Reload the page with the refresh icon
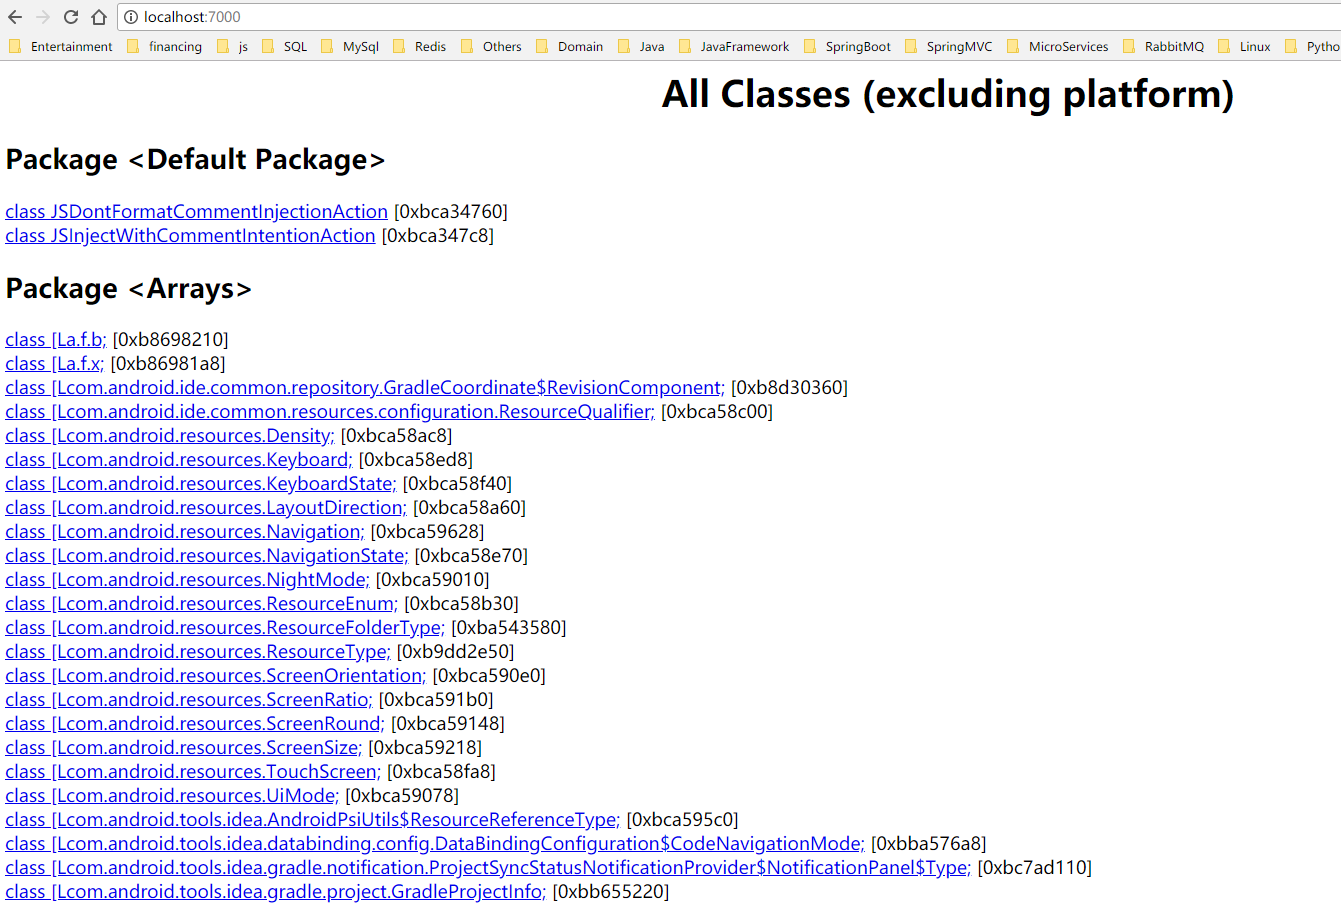Screen dimensions: 1341x905 pyautogui.click(x=71, y=17)
